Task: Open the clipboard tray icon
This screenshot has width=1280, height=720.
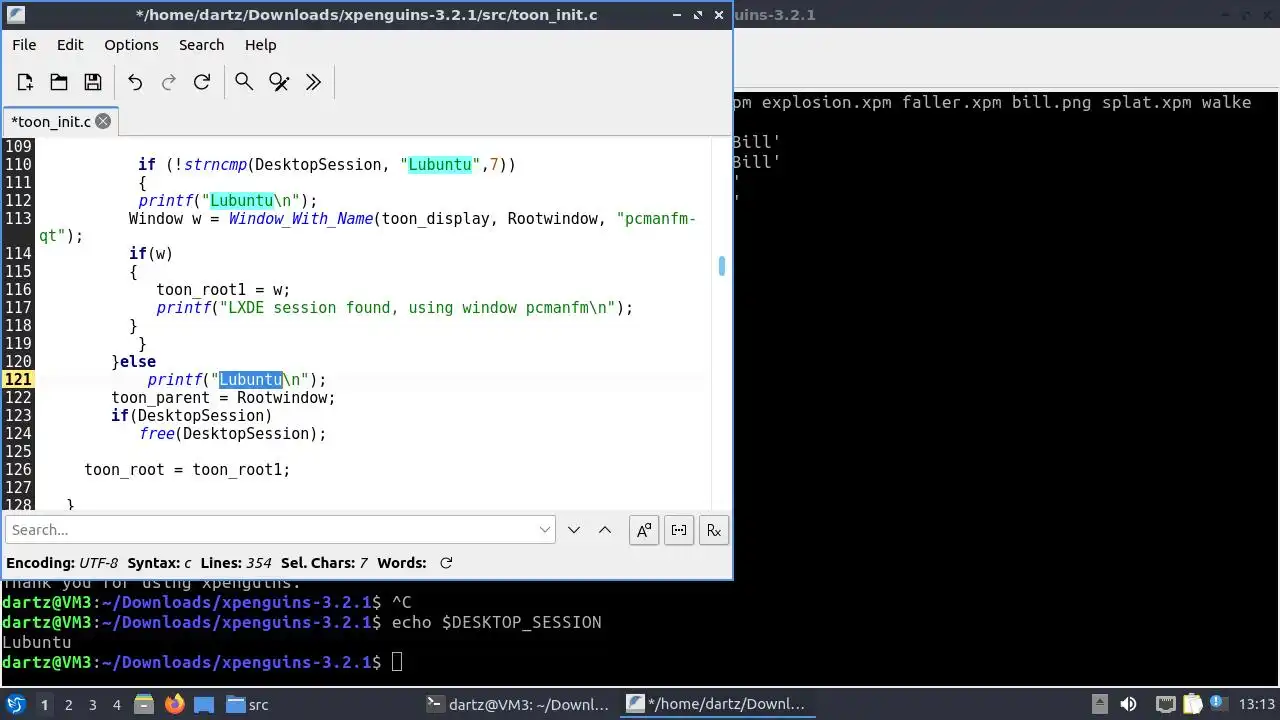Action: [1192, 704]
